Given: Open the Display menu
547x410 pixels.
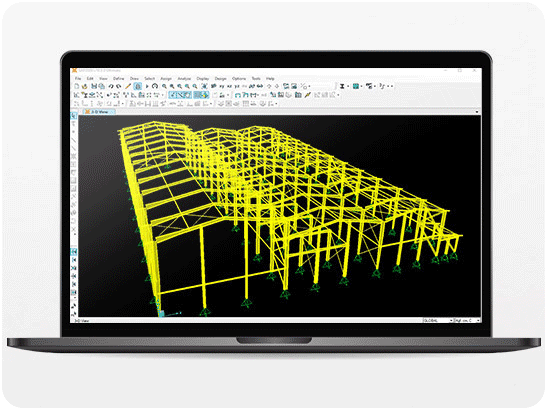Looking at the screenshot, I should [x=203, y=79].
